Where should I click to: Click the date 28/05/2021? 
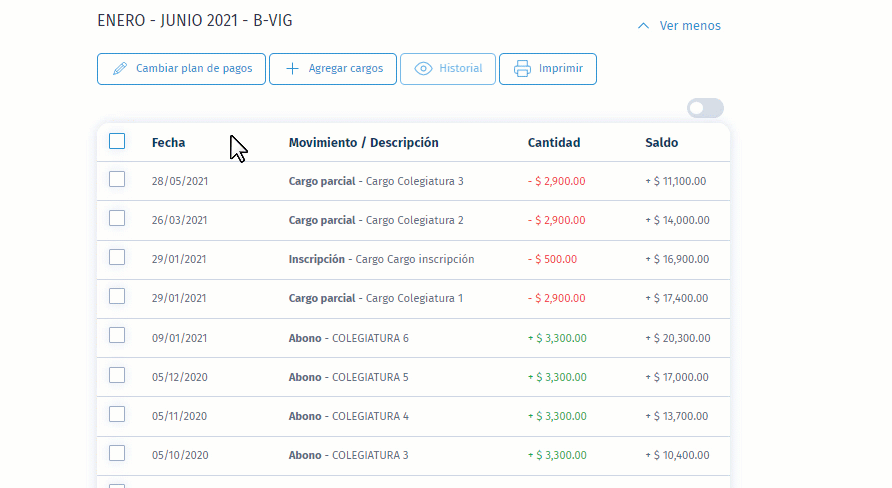(x=180, y=181)
